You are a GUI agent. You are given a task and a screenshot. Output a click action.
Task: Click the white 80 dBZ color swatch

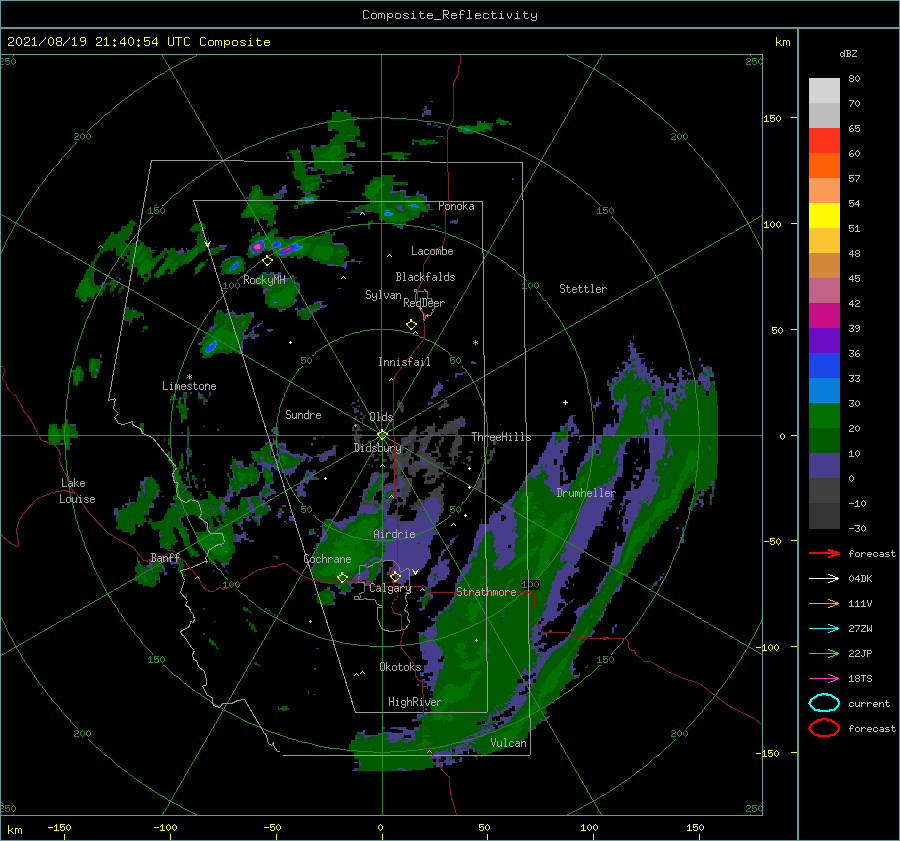[x=824, y=90]
